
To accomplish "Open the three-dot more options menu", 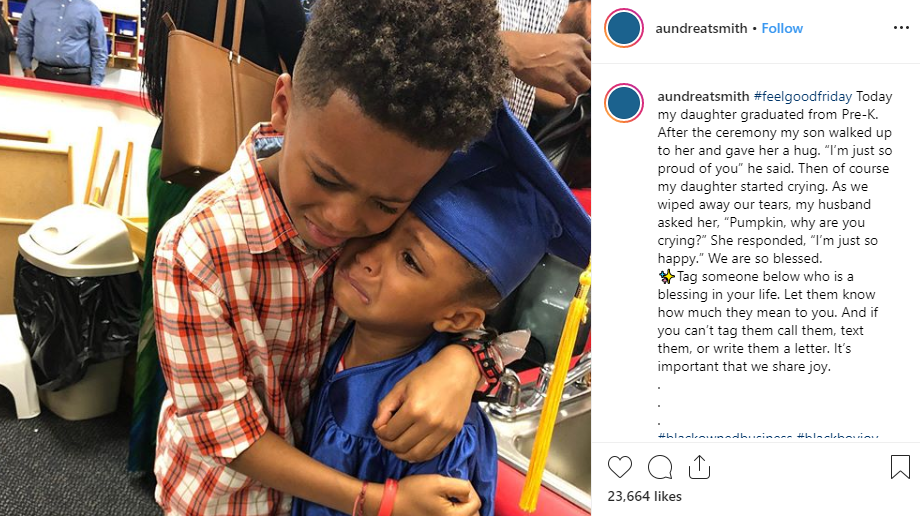I will point(901,28).
